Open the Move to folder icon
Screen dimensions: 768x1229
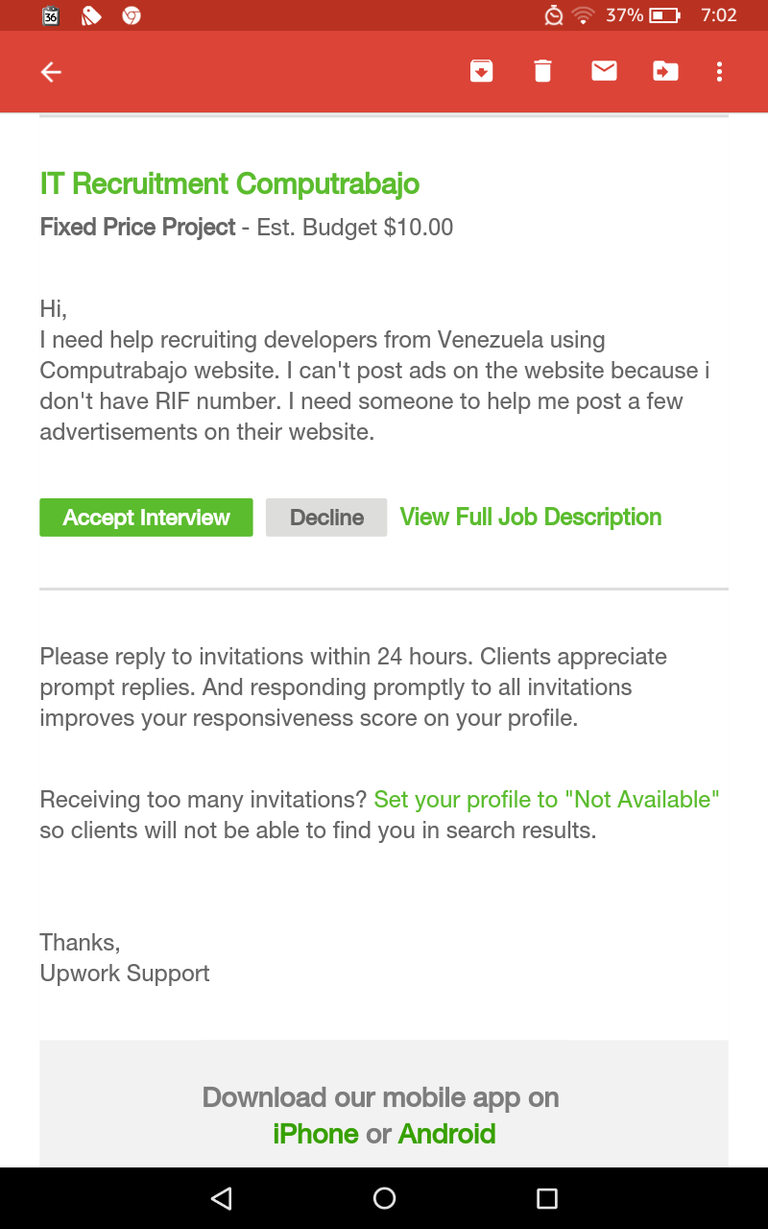(665, 71)
